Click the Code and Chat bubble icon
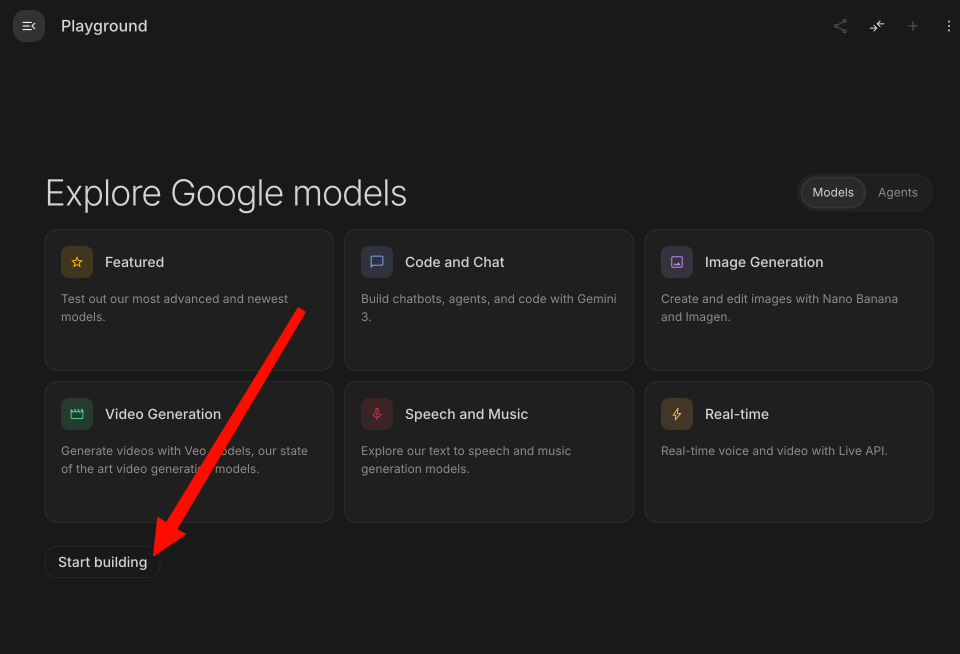Viewport: 960px width, 654px height. tap(377, 262)
